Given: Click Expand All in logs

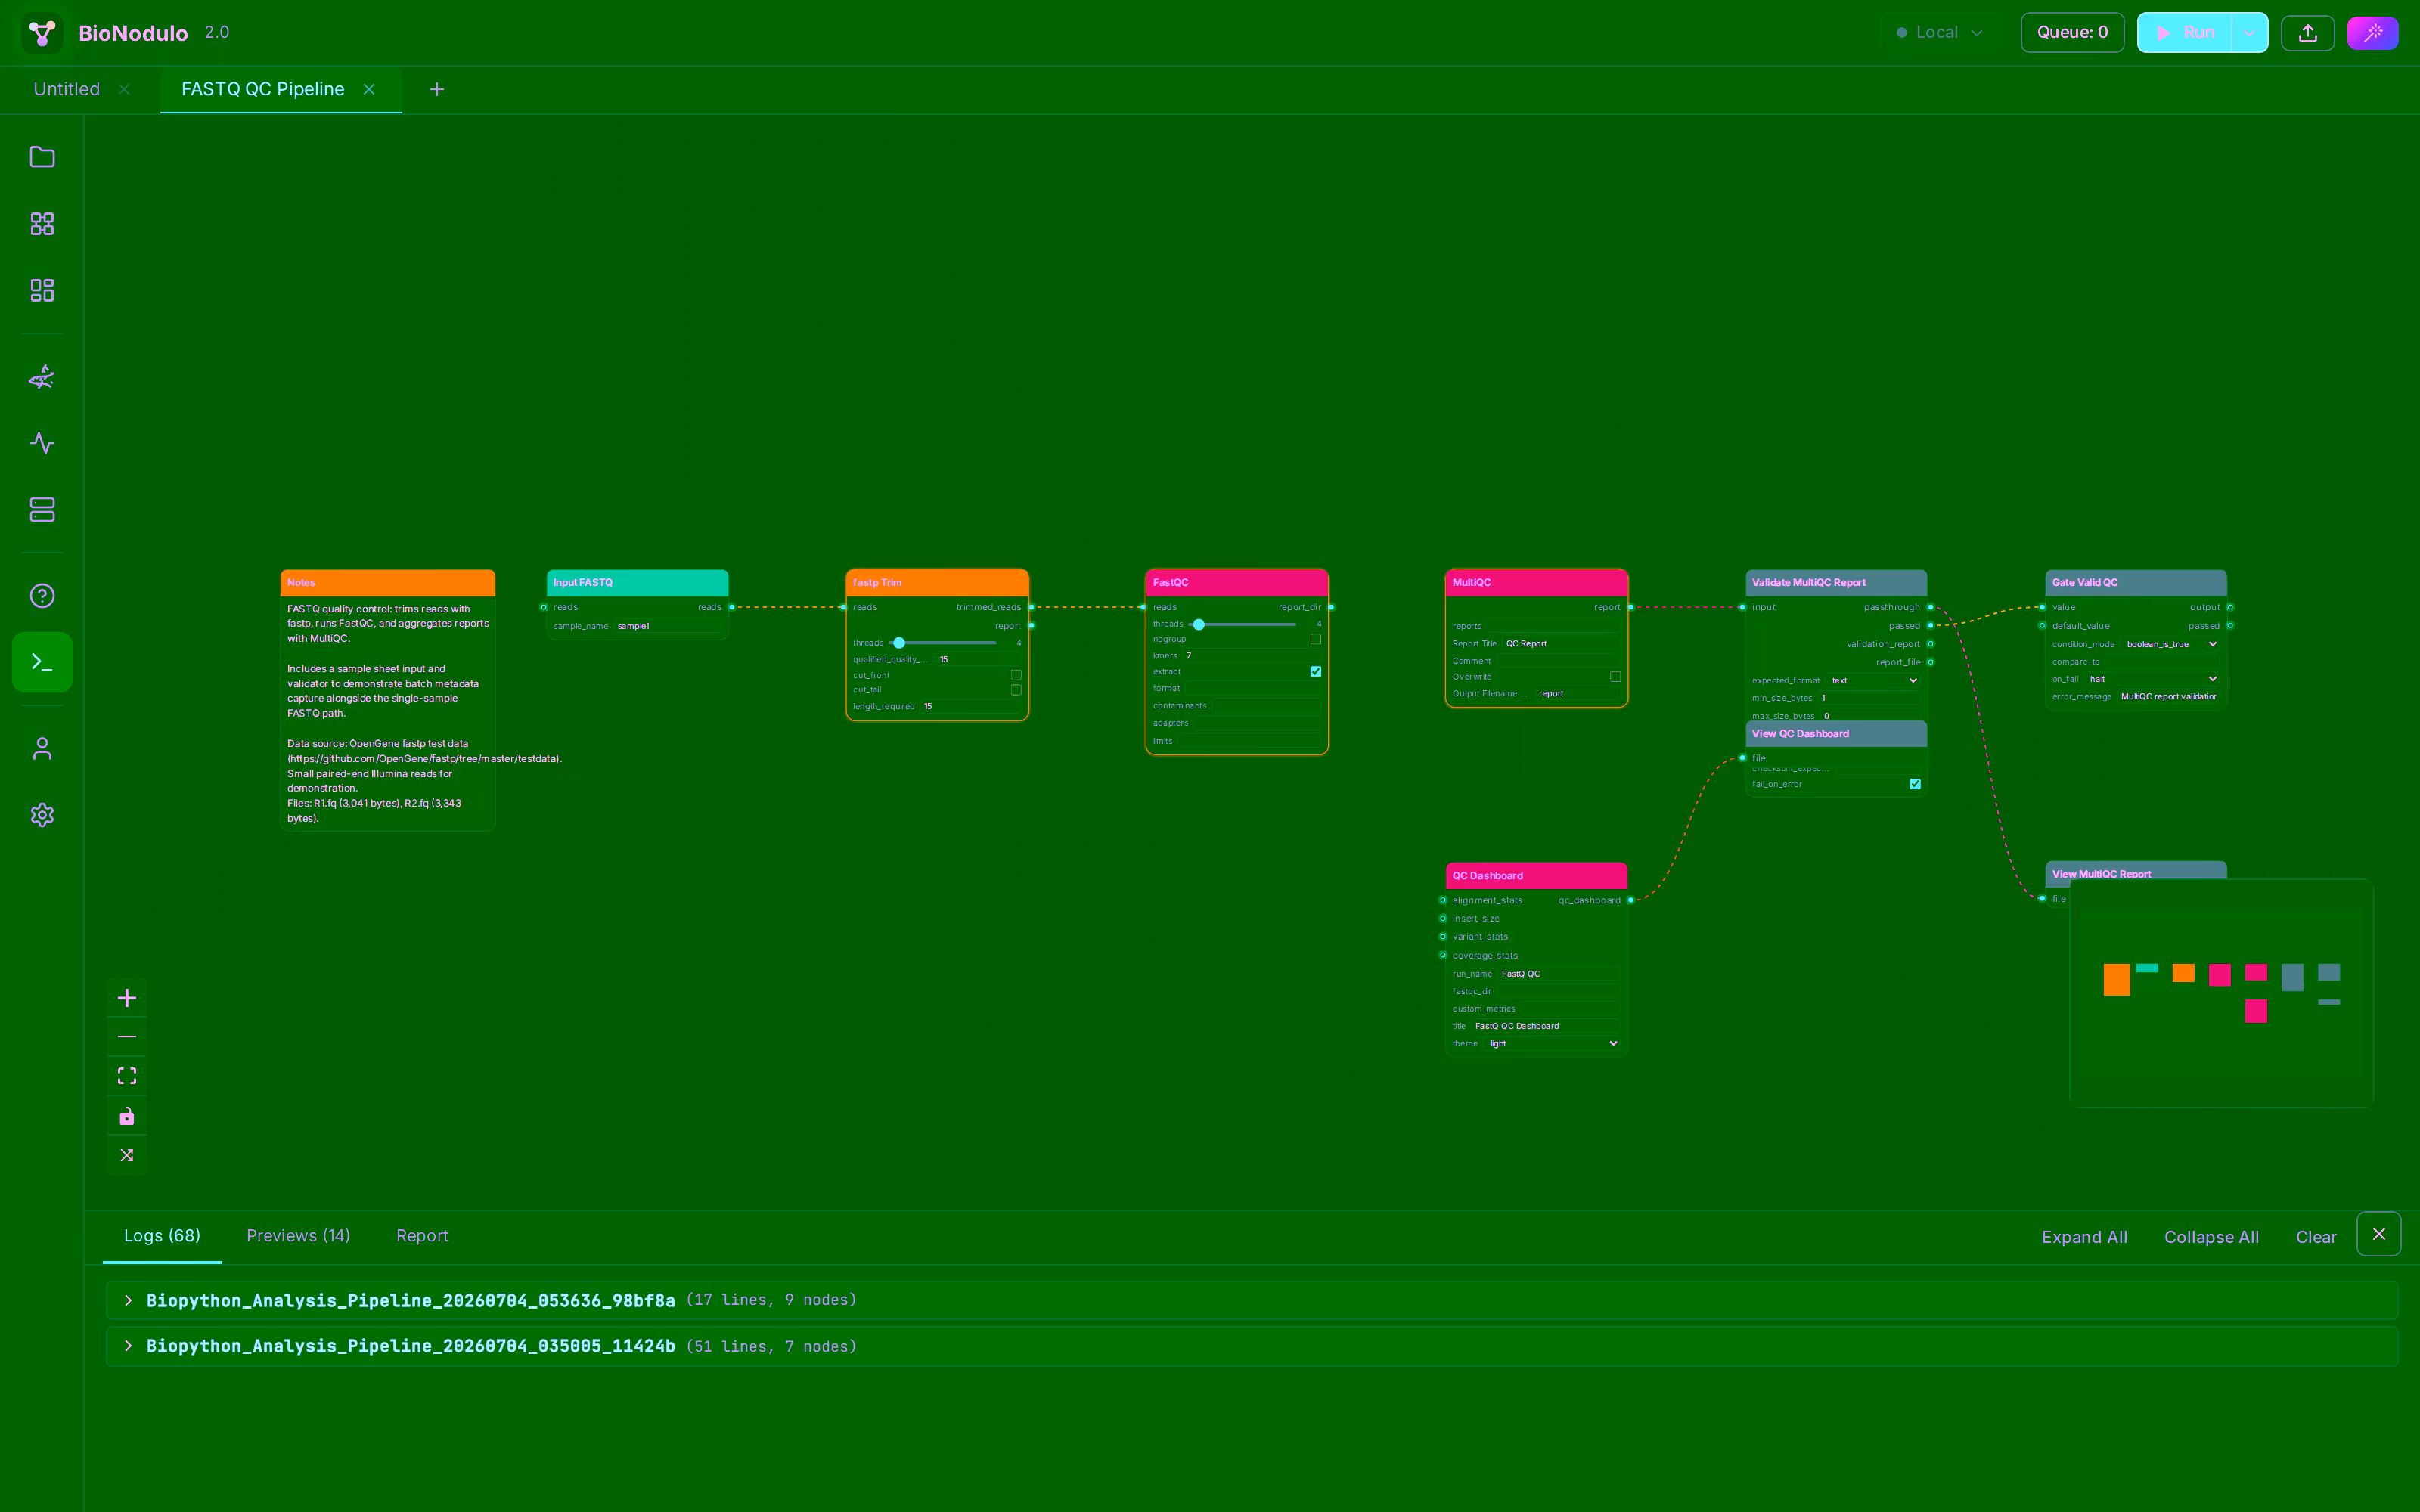Looking at the screenshot, I should tap(2084, 1237).
